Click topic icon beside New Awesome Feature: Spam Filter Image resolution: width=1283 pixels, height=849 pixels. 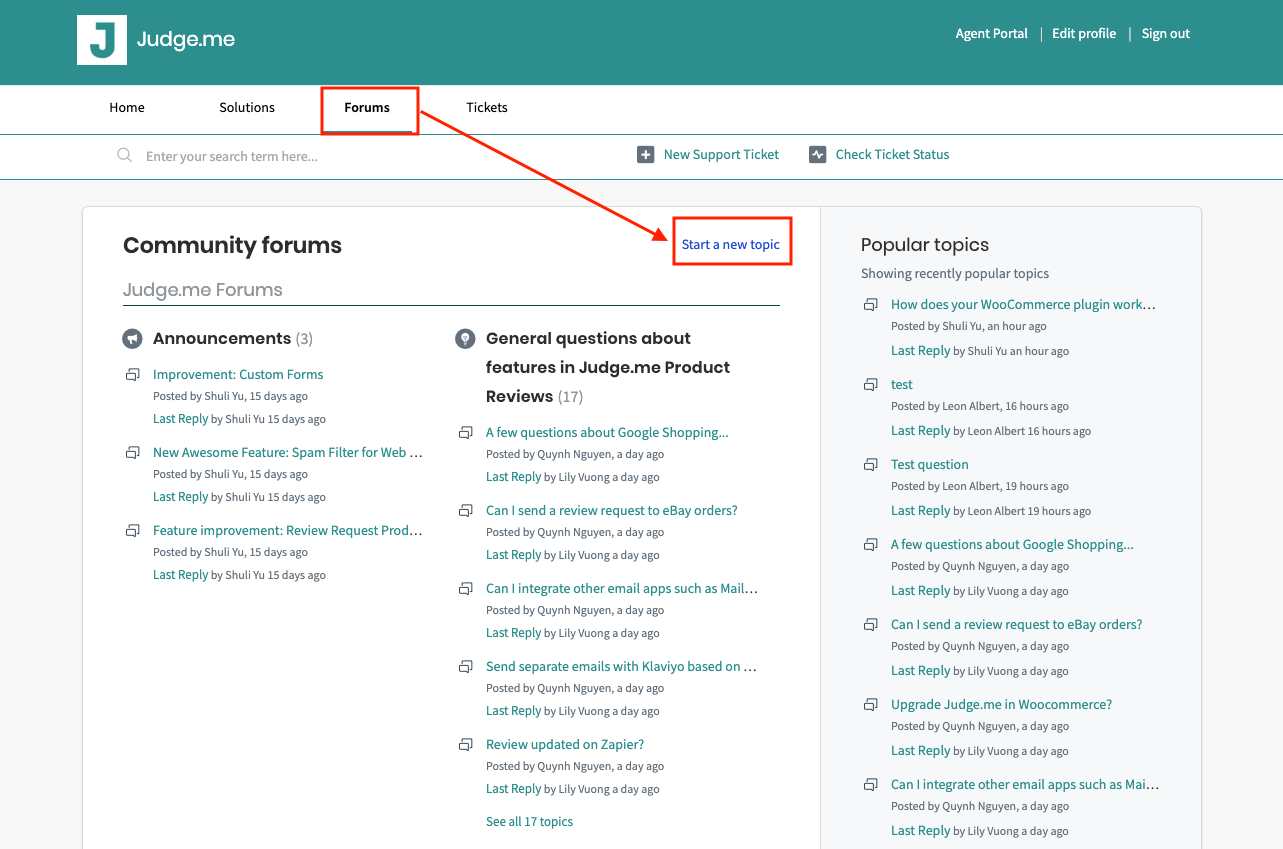132,453
